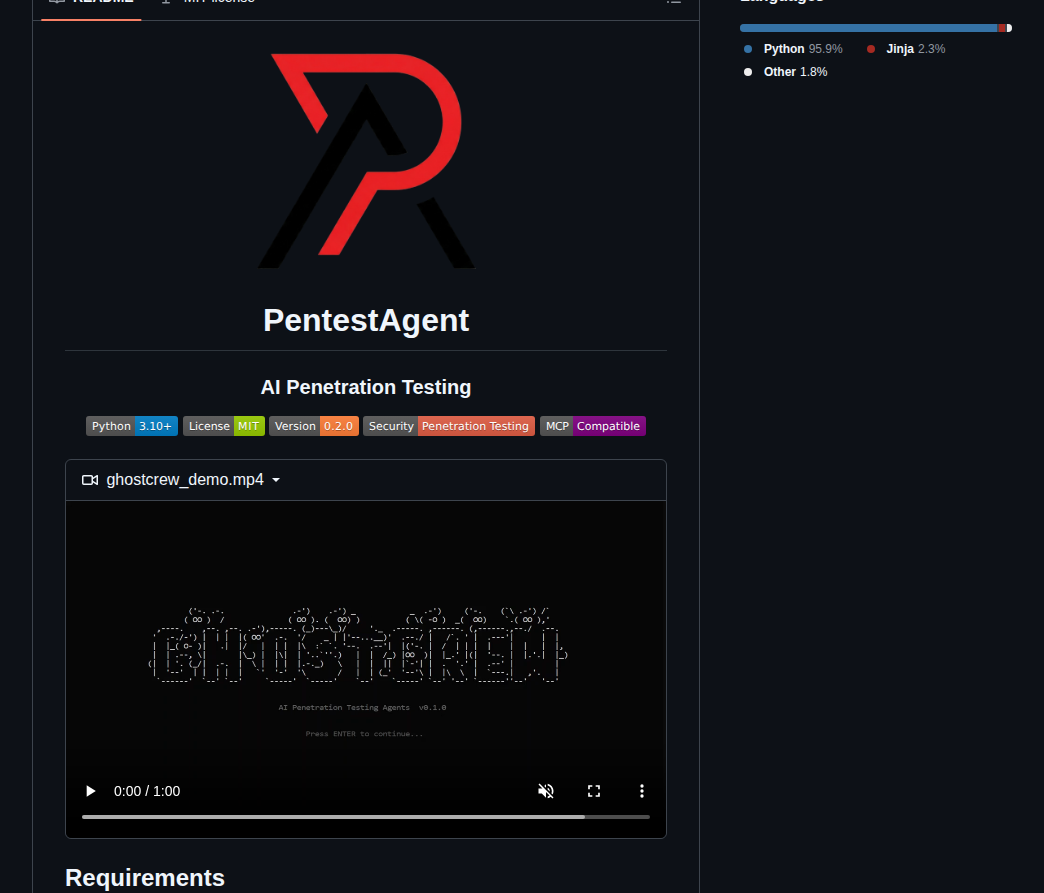Expand the ghostcrew_demo.mp4 dropdown arrow

[x=276, y=480]
